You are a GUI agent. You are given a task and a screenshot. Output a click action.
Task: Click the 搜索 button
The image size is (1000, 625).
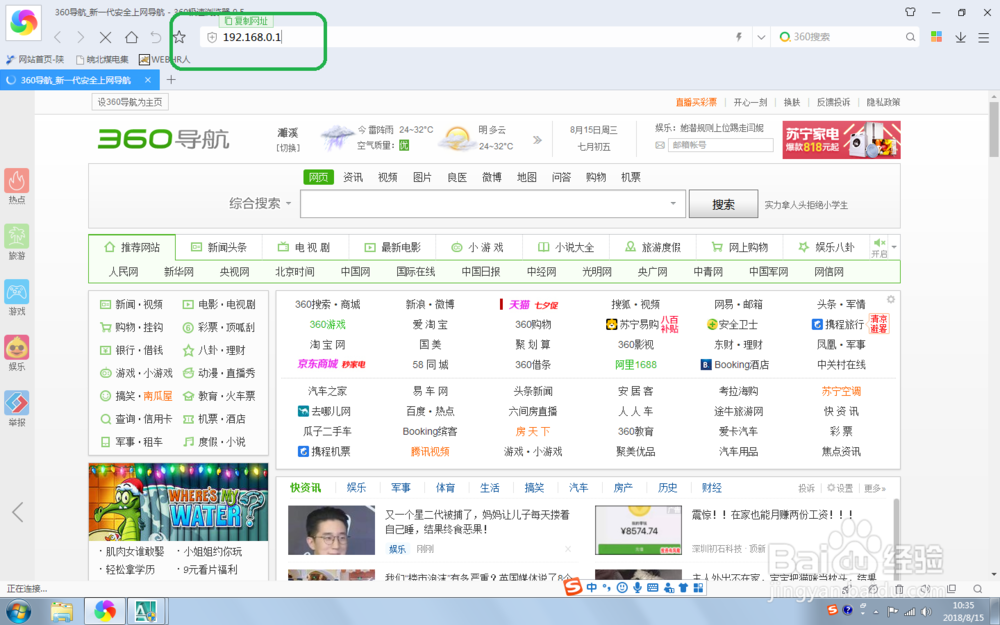723,204
